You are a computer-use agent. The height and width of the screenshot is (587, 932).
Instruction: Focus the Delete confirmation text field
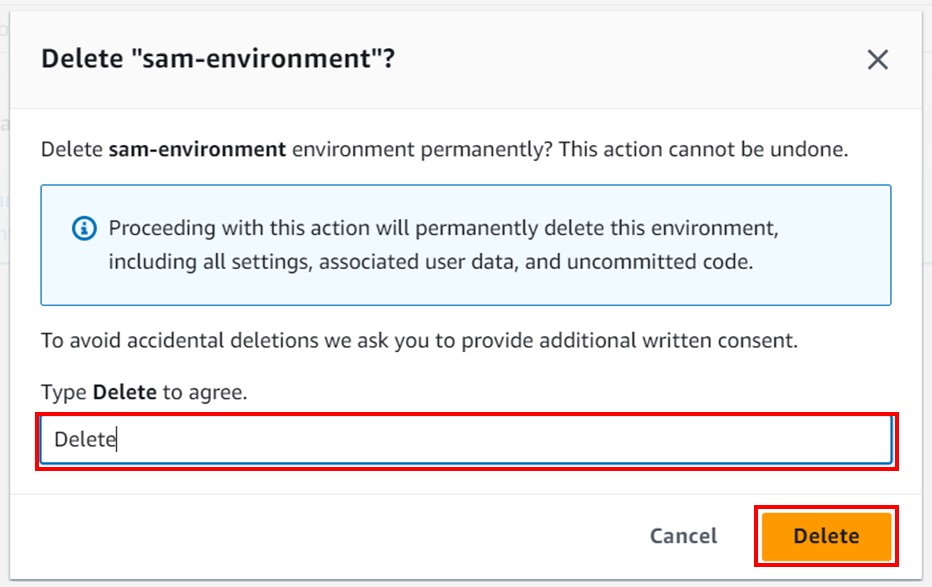466,440
